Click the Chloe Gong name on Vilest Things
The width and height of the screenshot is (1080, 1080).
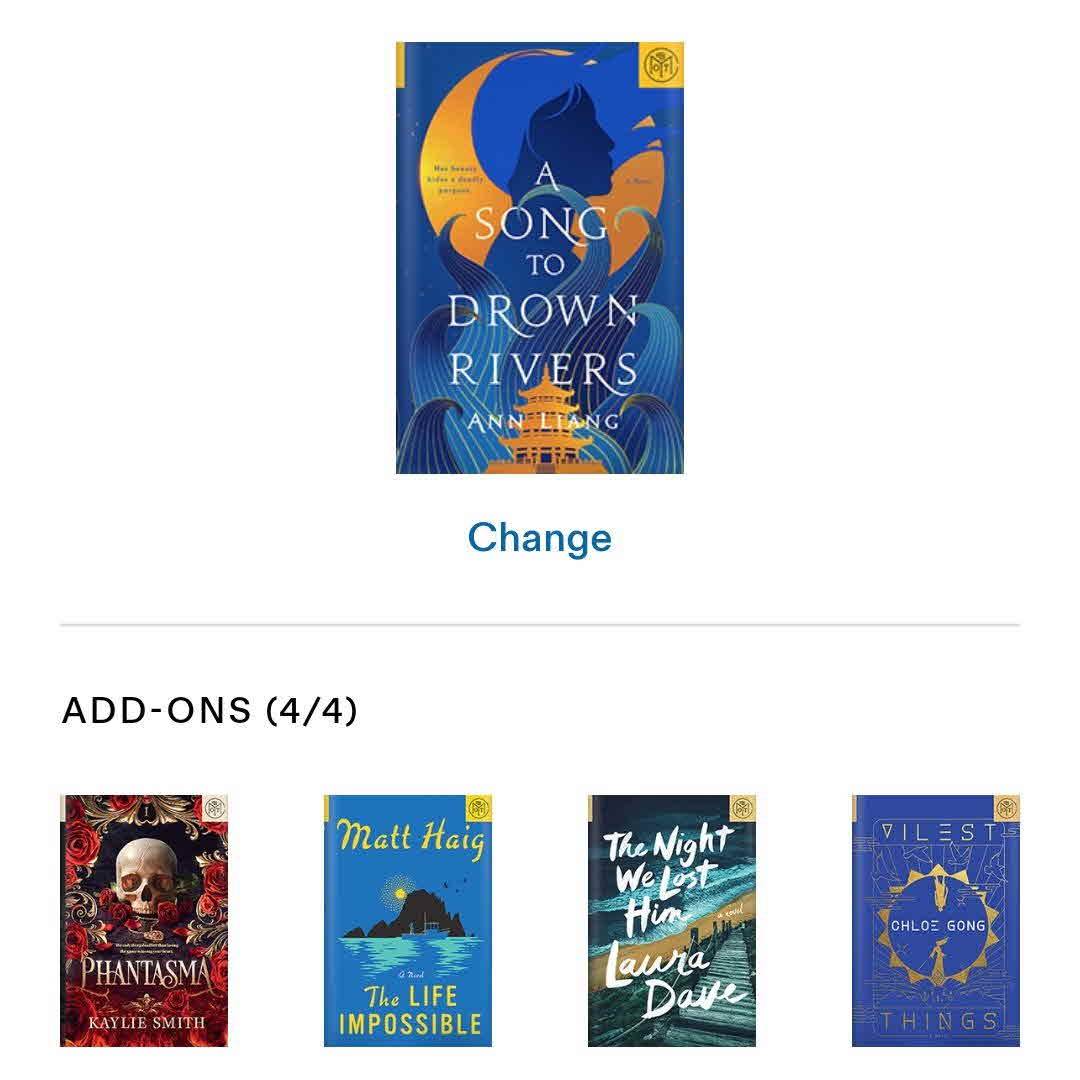click(x=937, y=926)
